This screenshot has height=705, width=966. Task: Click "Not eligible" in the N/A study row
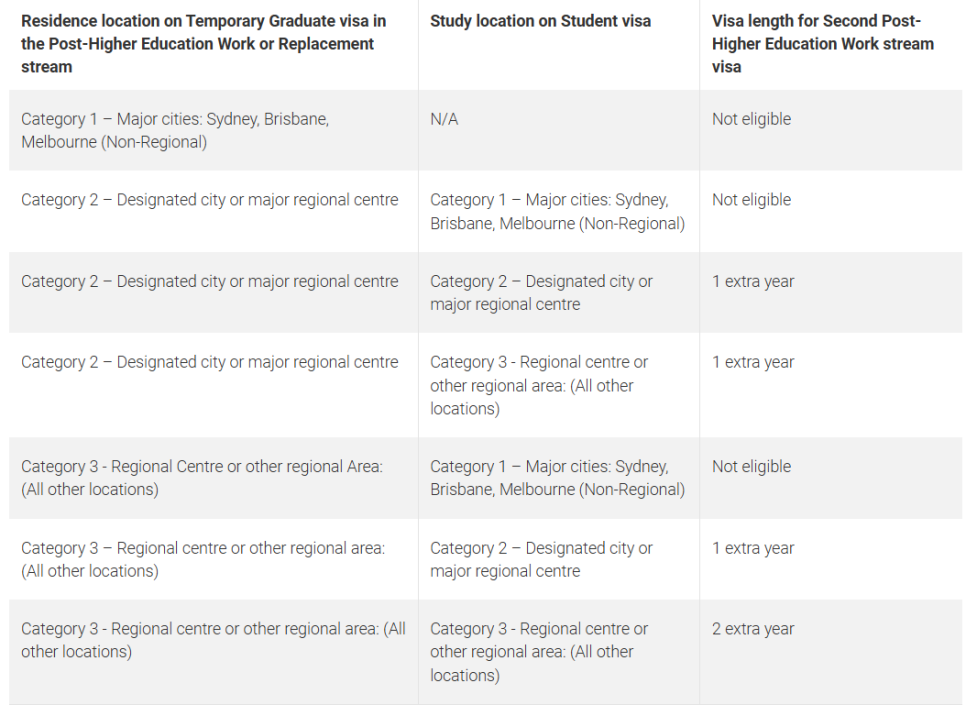(x=751, y=119)
